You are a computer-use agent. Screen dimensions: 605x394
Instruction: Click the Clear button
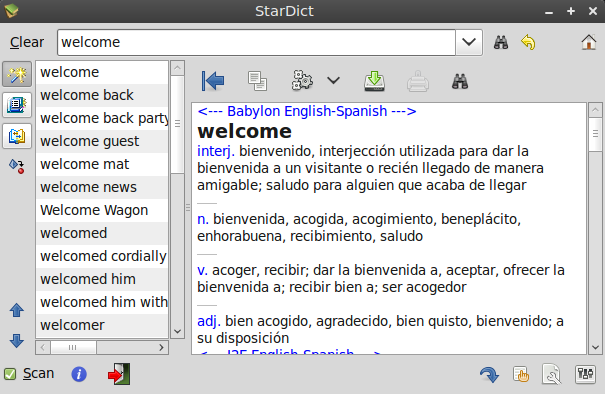(x=27, y=42)
